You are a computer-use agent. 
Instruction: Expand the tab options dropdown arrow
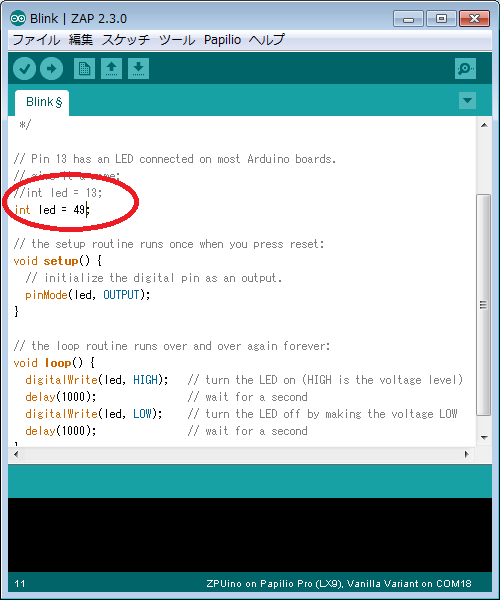coord(467,100)
